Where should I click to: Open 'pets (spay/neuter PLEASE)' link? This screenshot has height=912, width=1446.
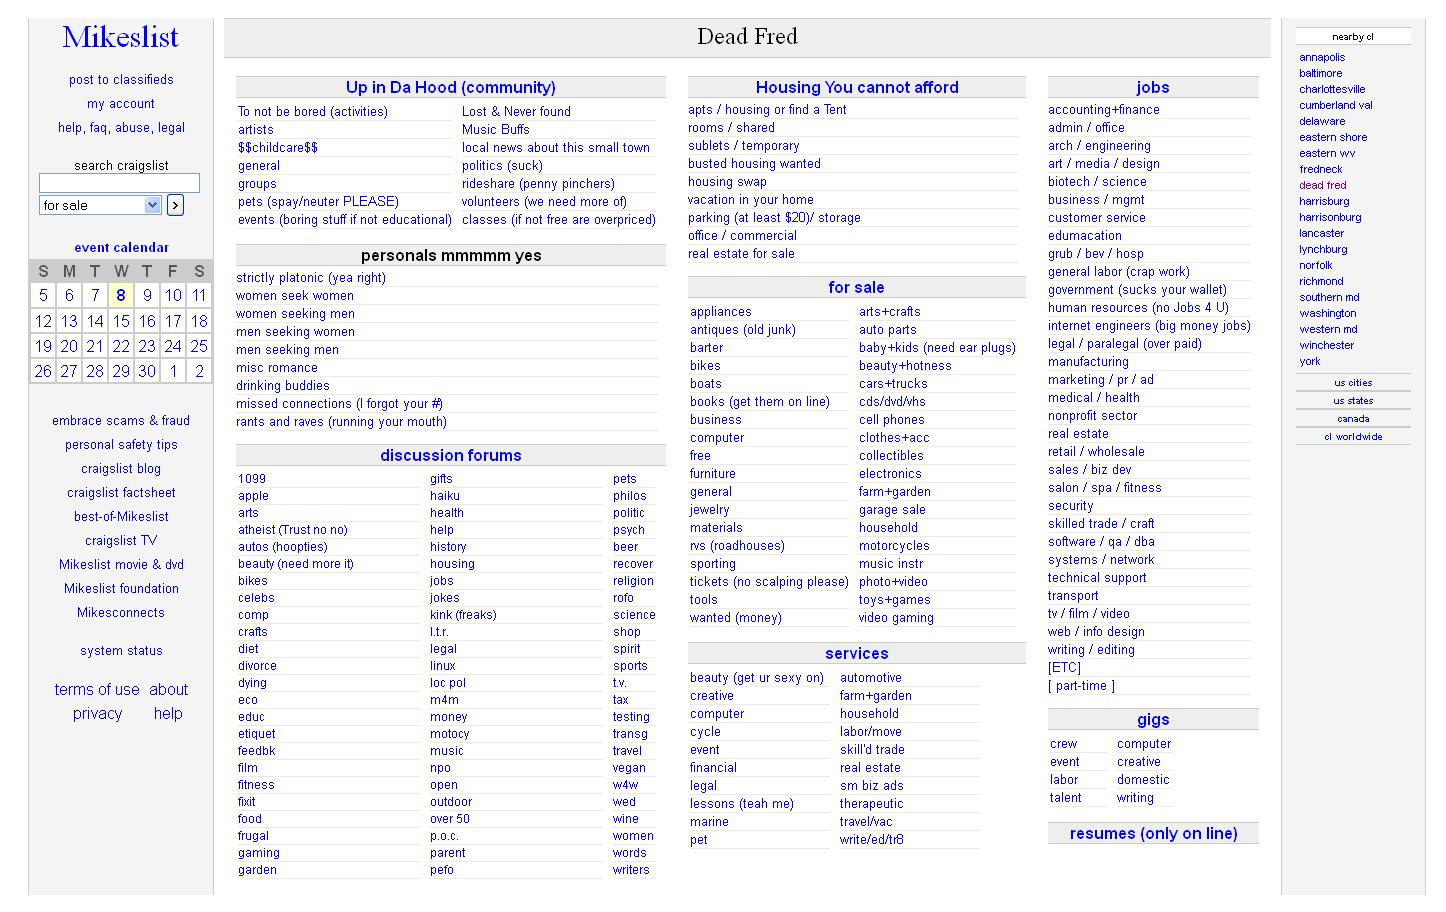[318, 202]
